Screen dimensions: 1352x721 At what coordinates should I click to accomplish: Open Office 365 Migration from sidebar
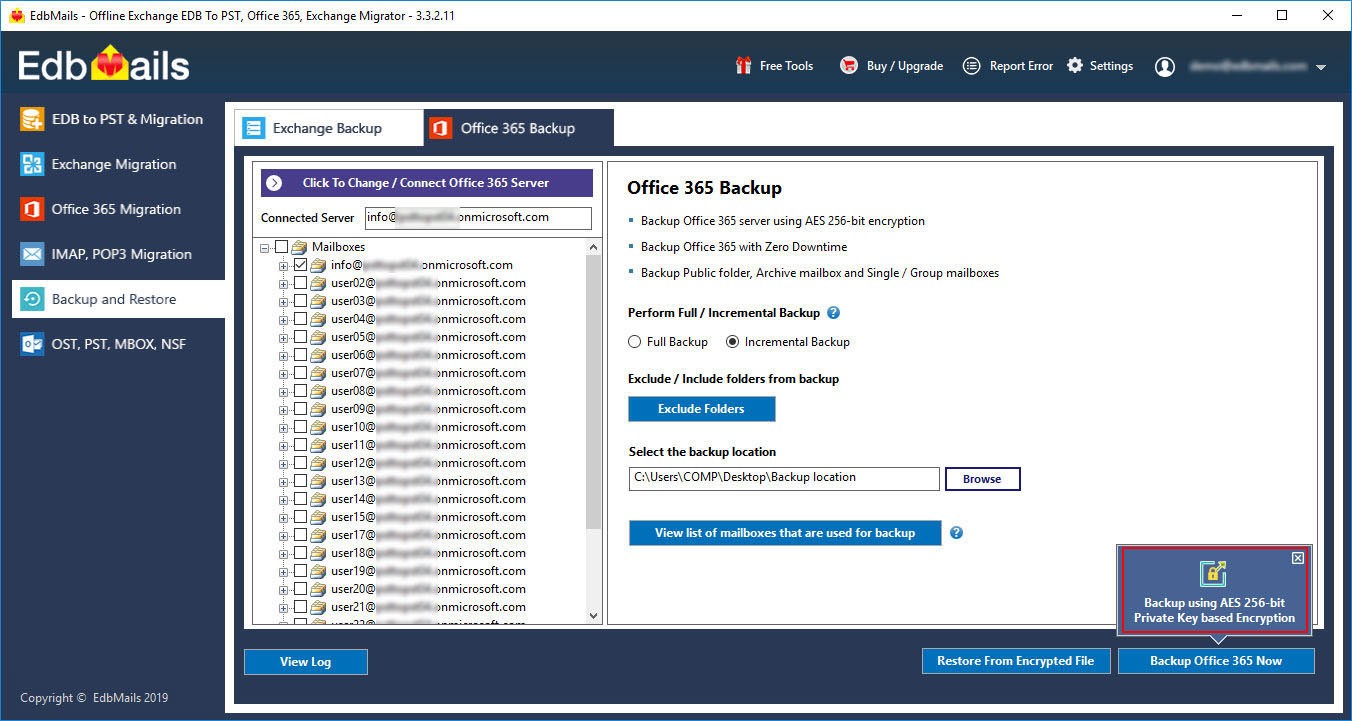point(118,209)
